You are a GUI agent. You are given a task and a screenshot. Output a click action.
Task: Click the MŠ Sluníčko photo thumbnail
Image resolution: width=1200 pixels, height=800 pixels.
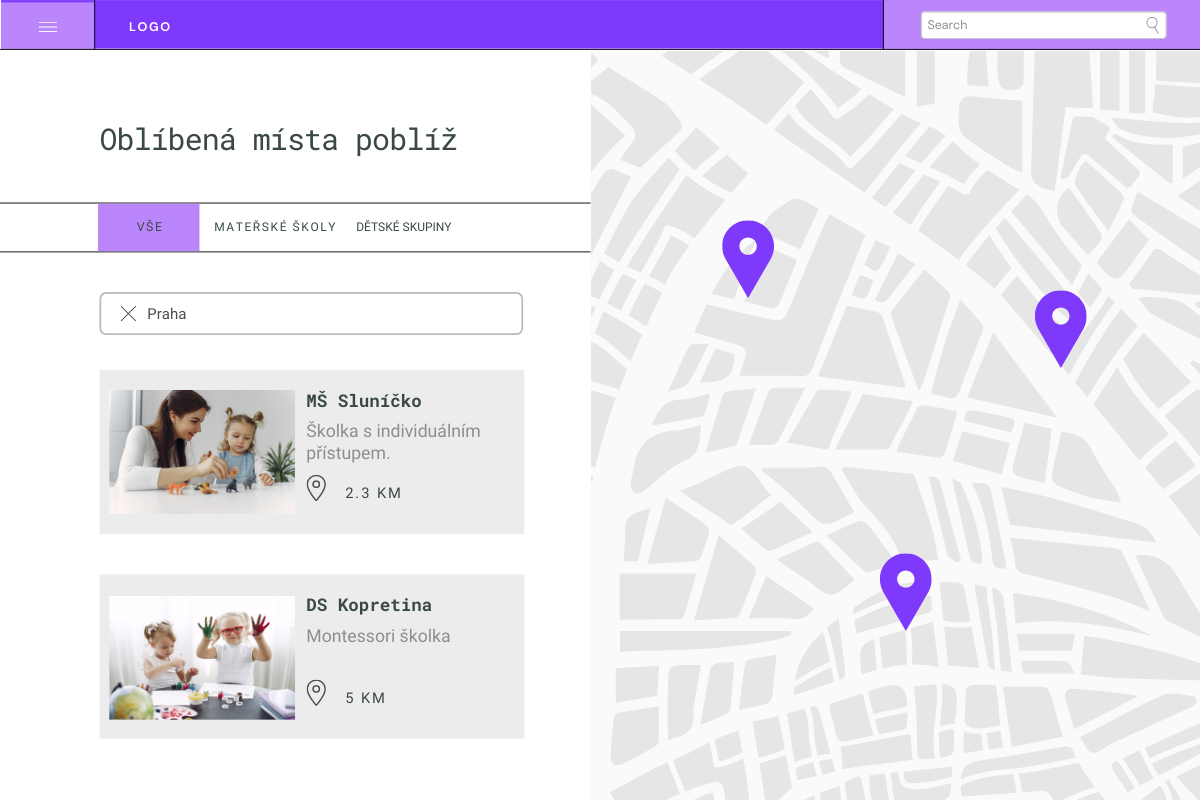(202, 452)
